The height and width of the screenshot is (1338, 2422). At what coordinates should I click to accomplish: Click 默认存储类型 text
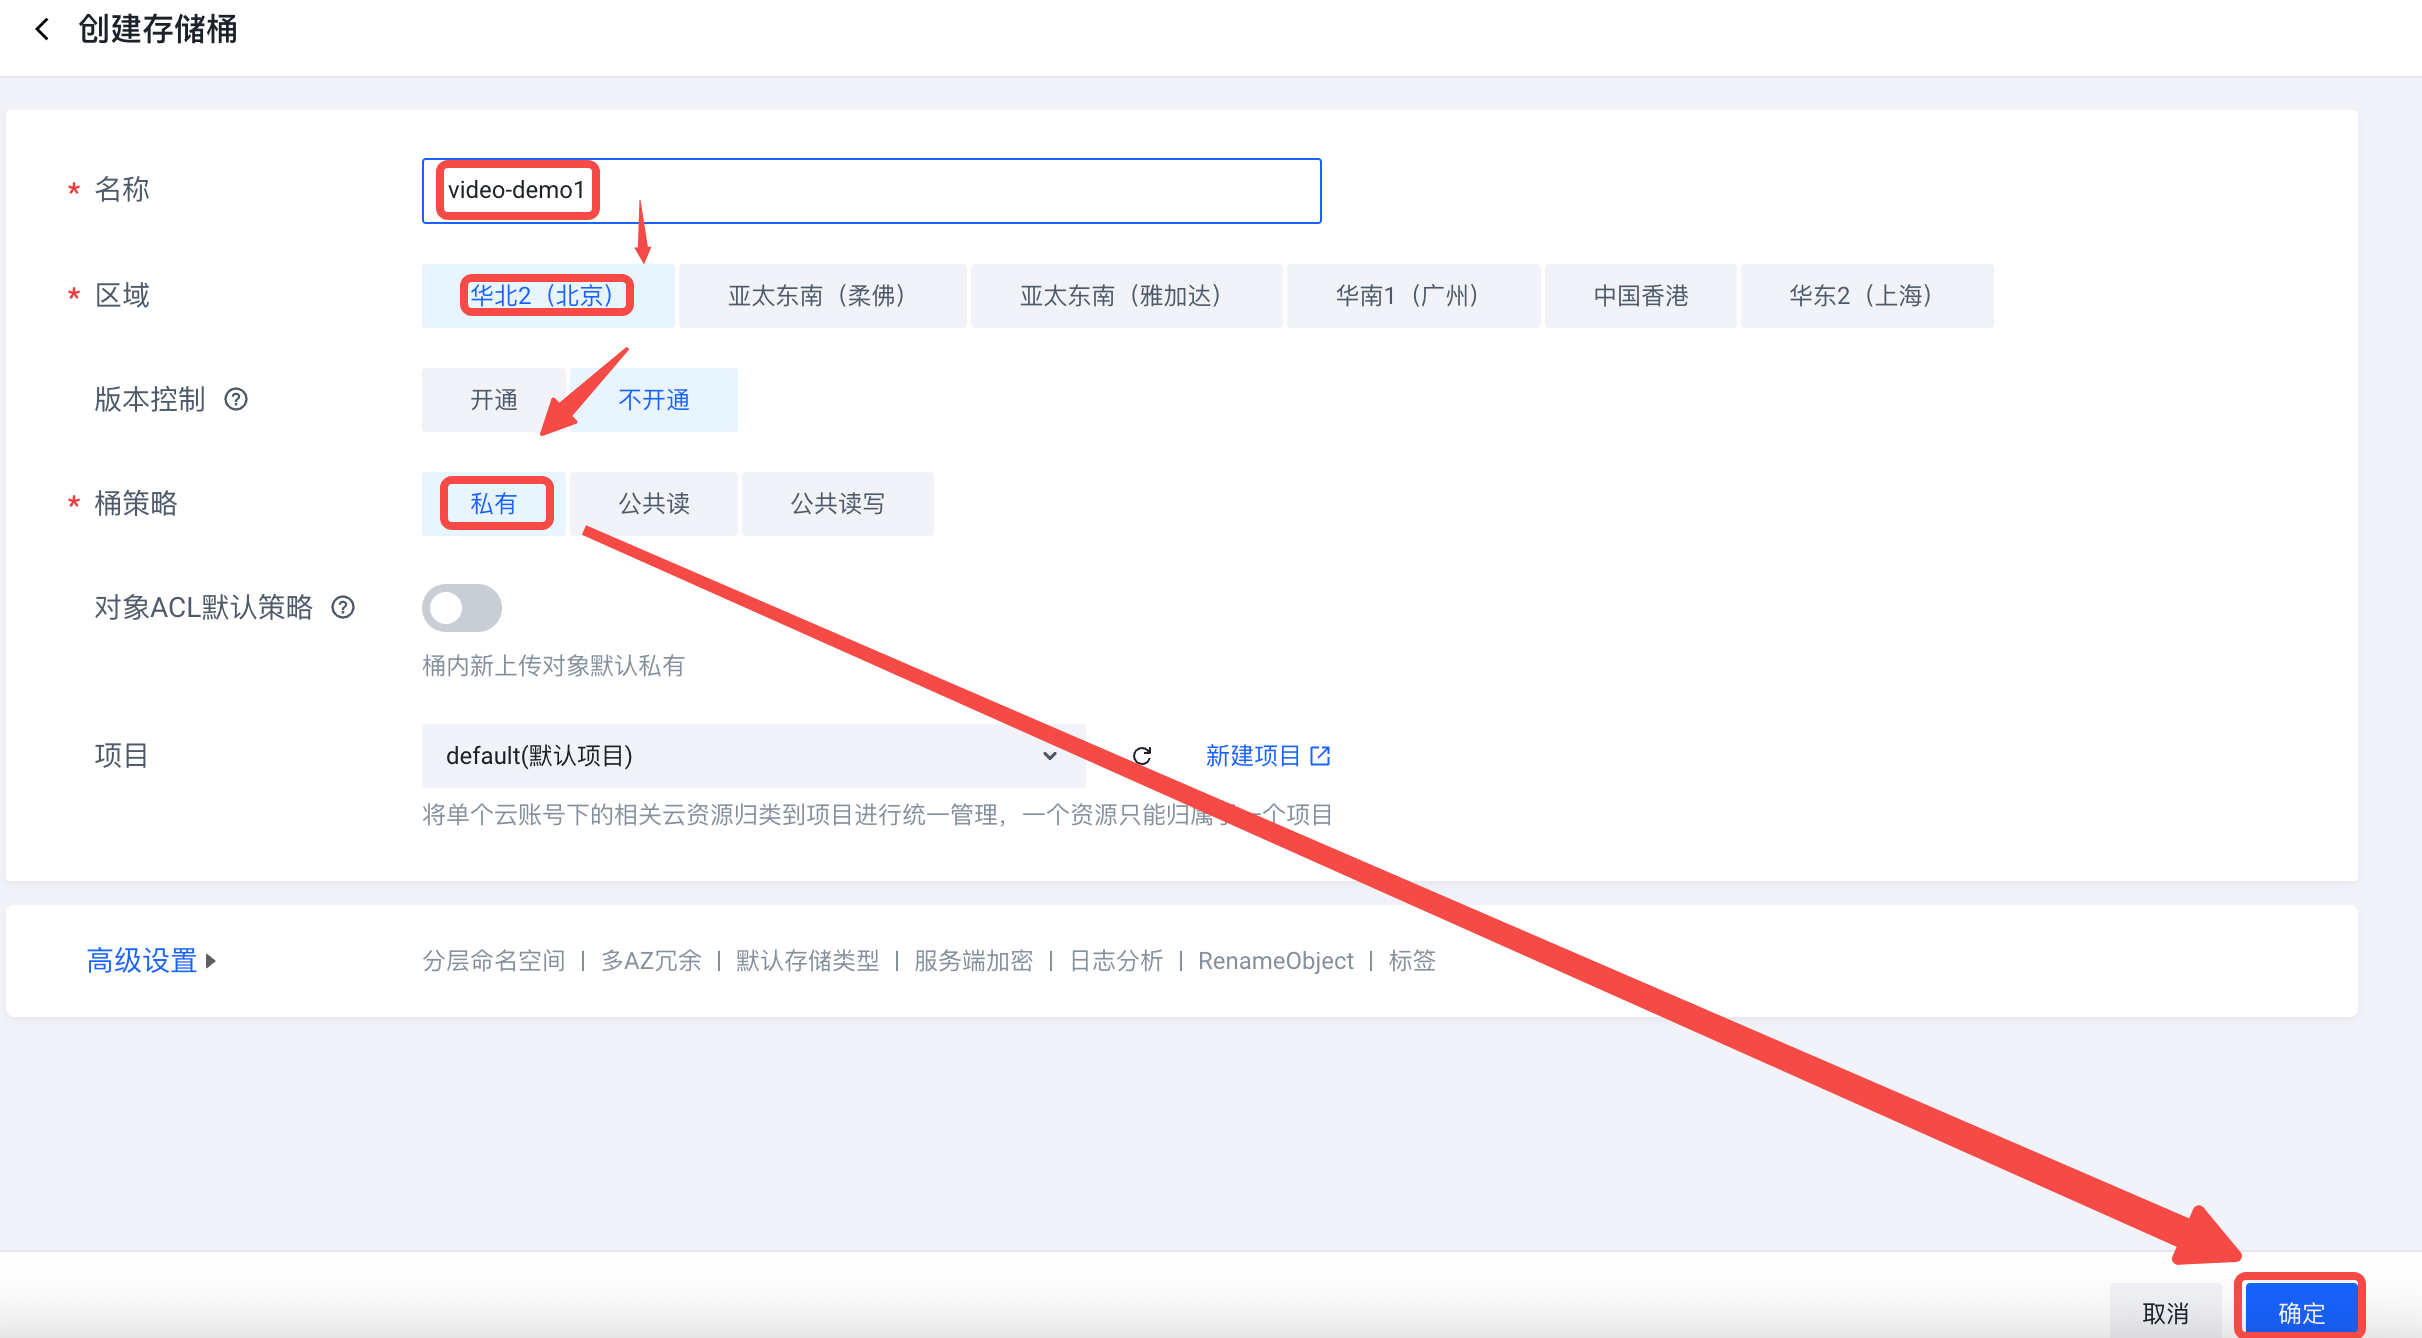click(x=808, y=961)
